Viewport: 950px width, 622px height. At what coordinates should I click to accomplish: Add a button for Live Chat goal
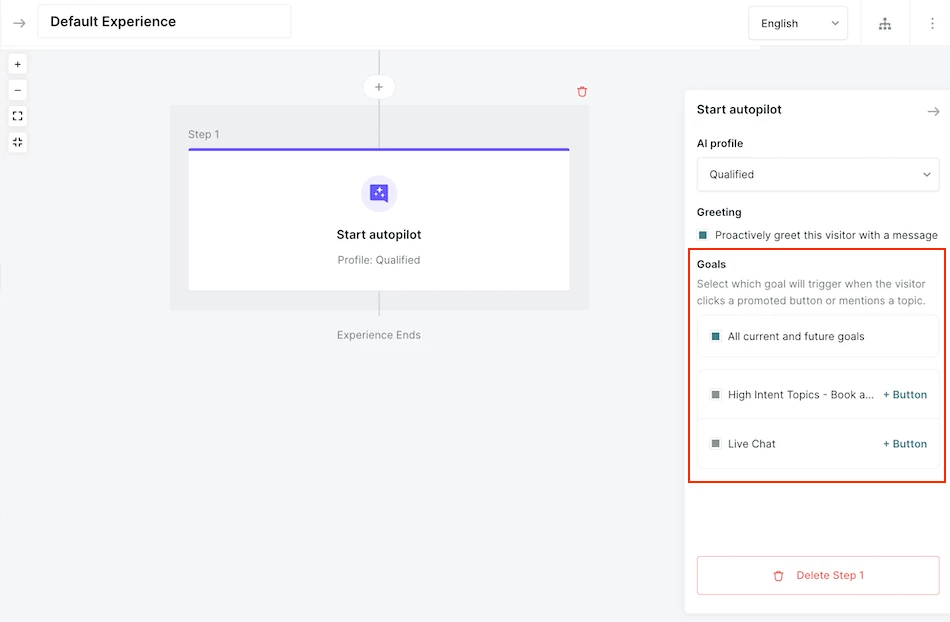pyautogui.click(x=905, y=443)
